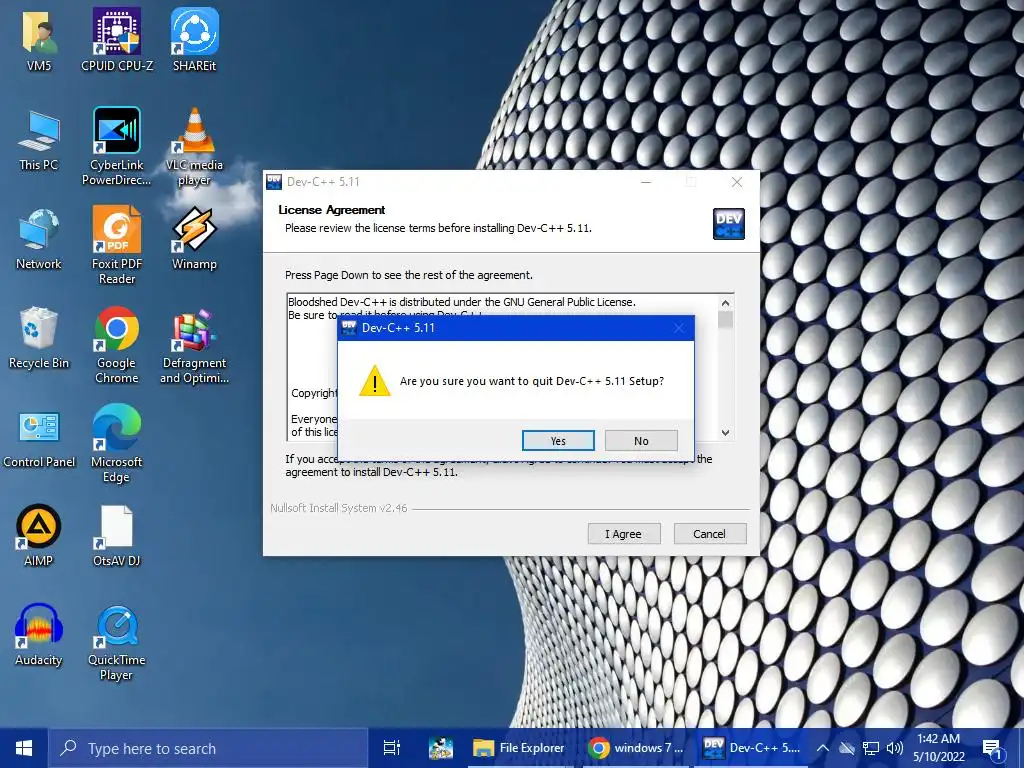The width and height of the screenshot is (1024, 768).
Task: Show hidden system tray icons
Action: [x=823, y=748]
